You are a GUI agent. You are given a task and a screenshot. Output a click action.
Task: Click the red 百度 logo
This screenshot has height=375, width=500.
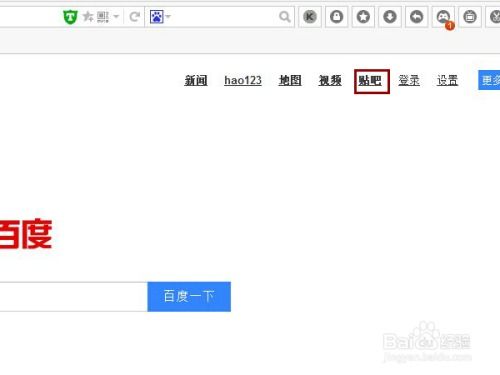pyautogui.click(x=26, y=234)
